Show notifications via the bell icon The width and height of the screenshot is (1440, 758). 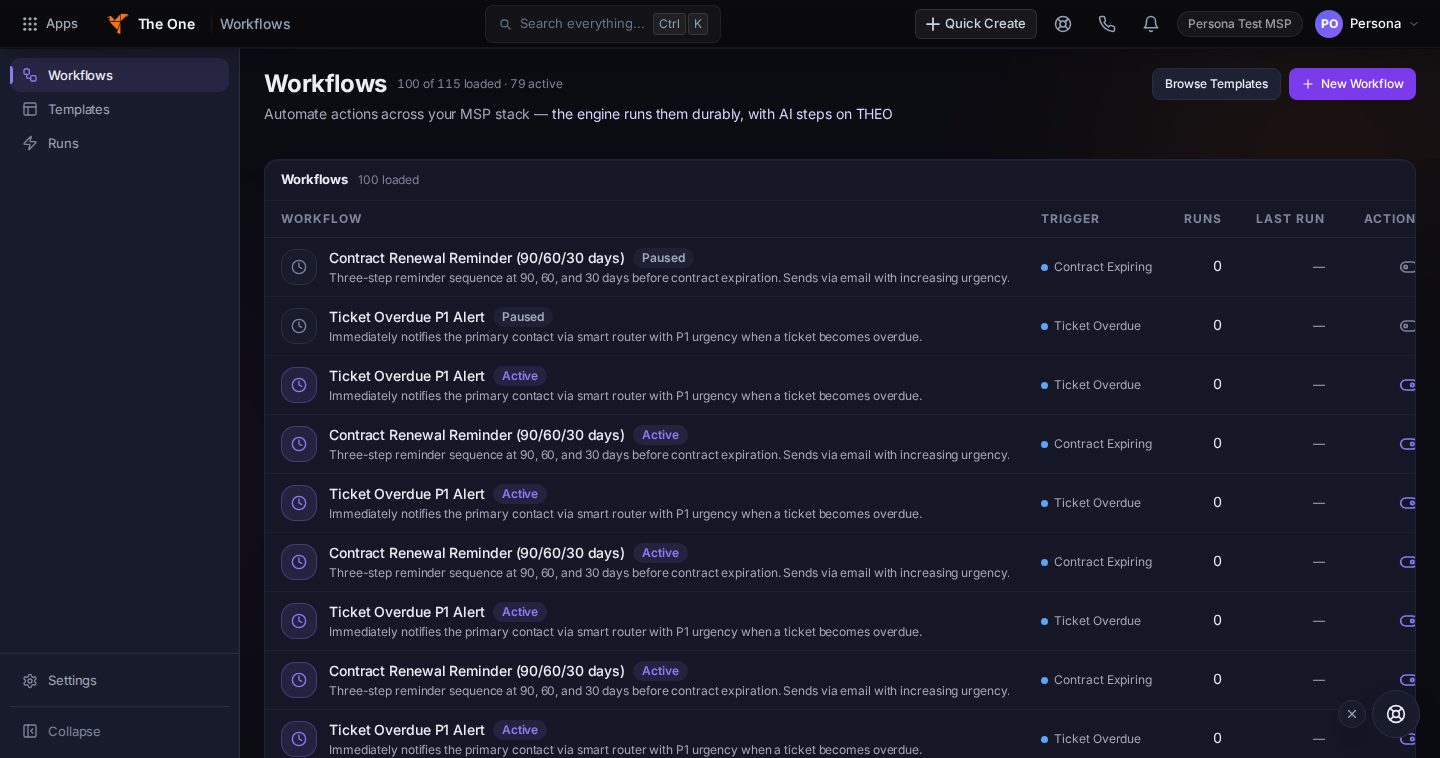point(1151,24)
